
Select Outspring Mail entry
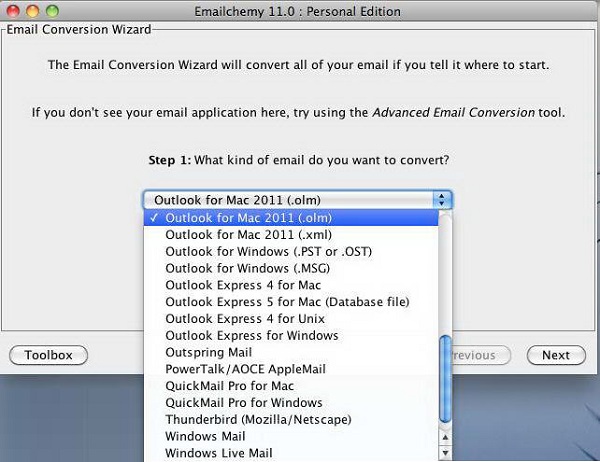291,352
